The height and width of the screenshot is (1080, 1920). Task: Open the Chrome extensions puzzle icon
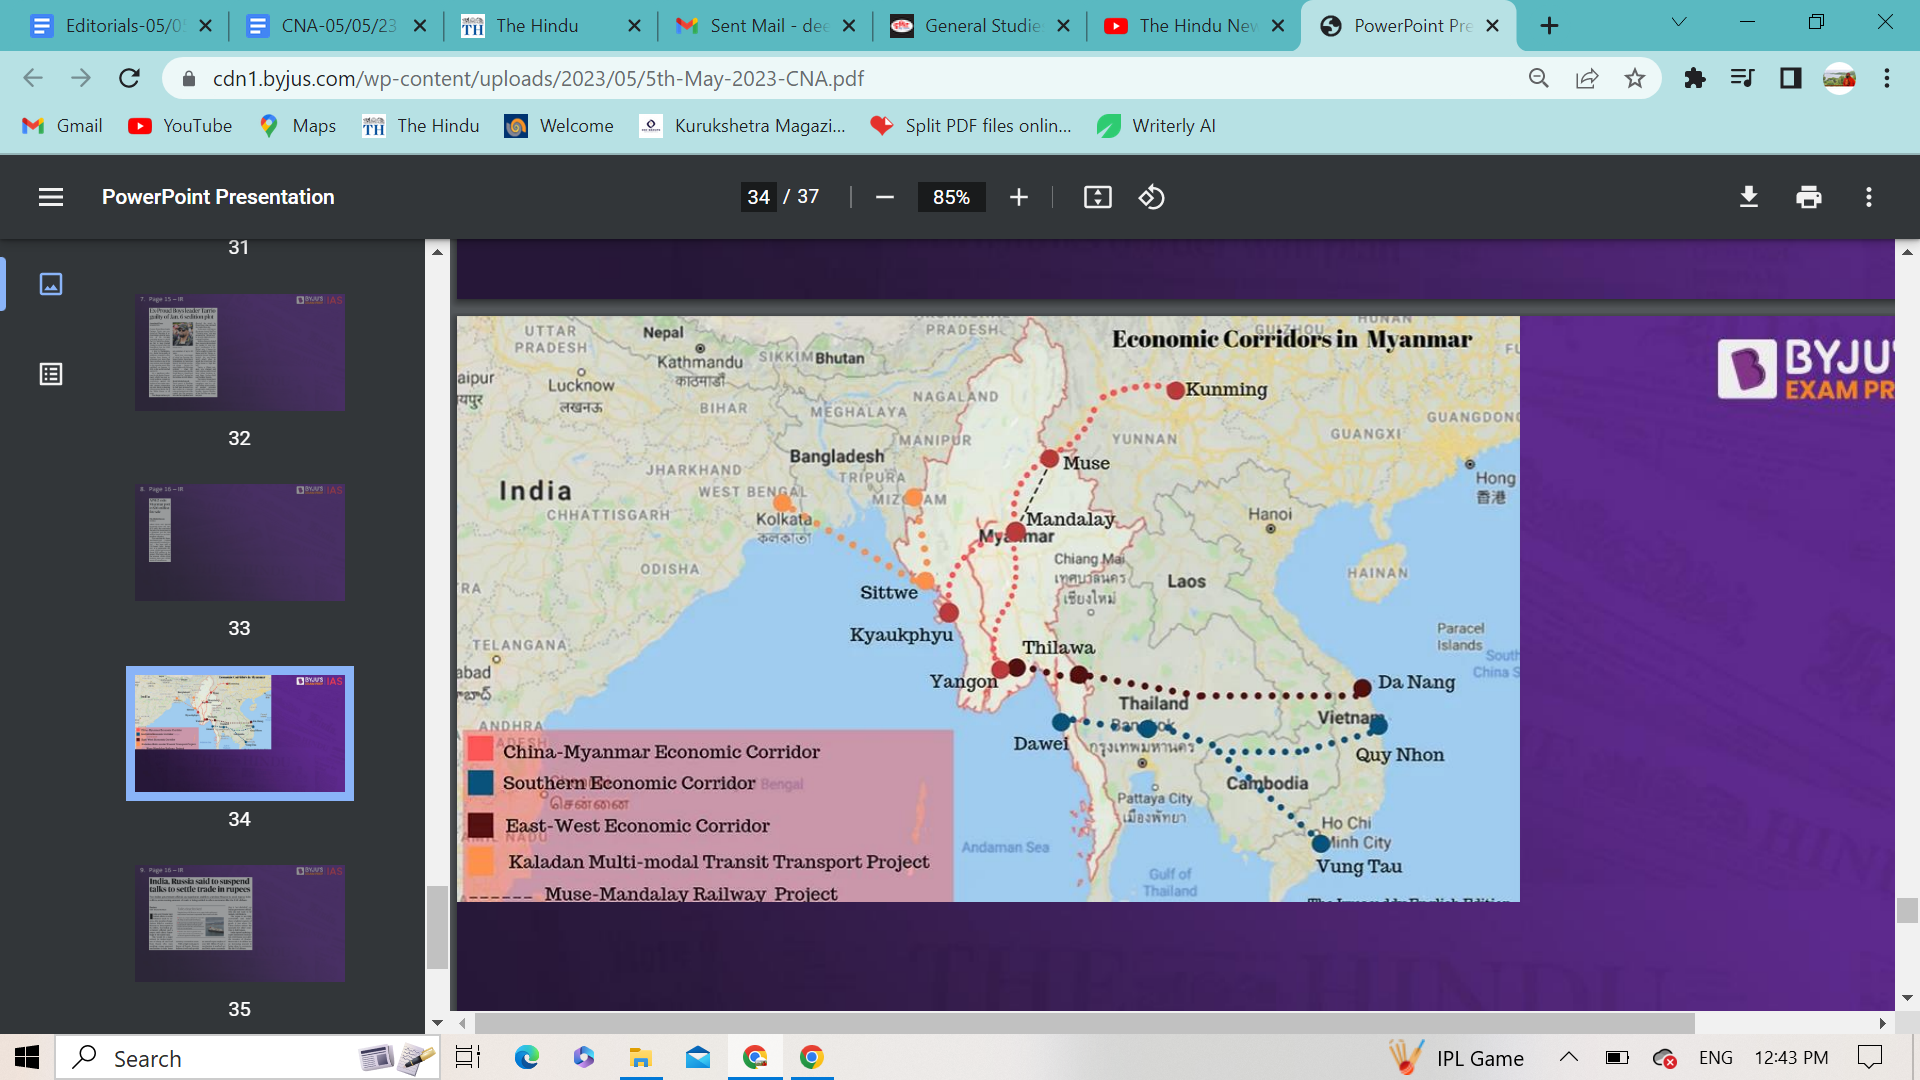[1694, 78]
